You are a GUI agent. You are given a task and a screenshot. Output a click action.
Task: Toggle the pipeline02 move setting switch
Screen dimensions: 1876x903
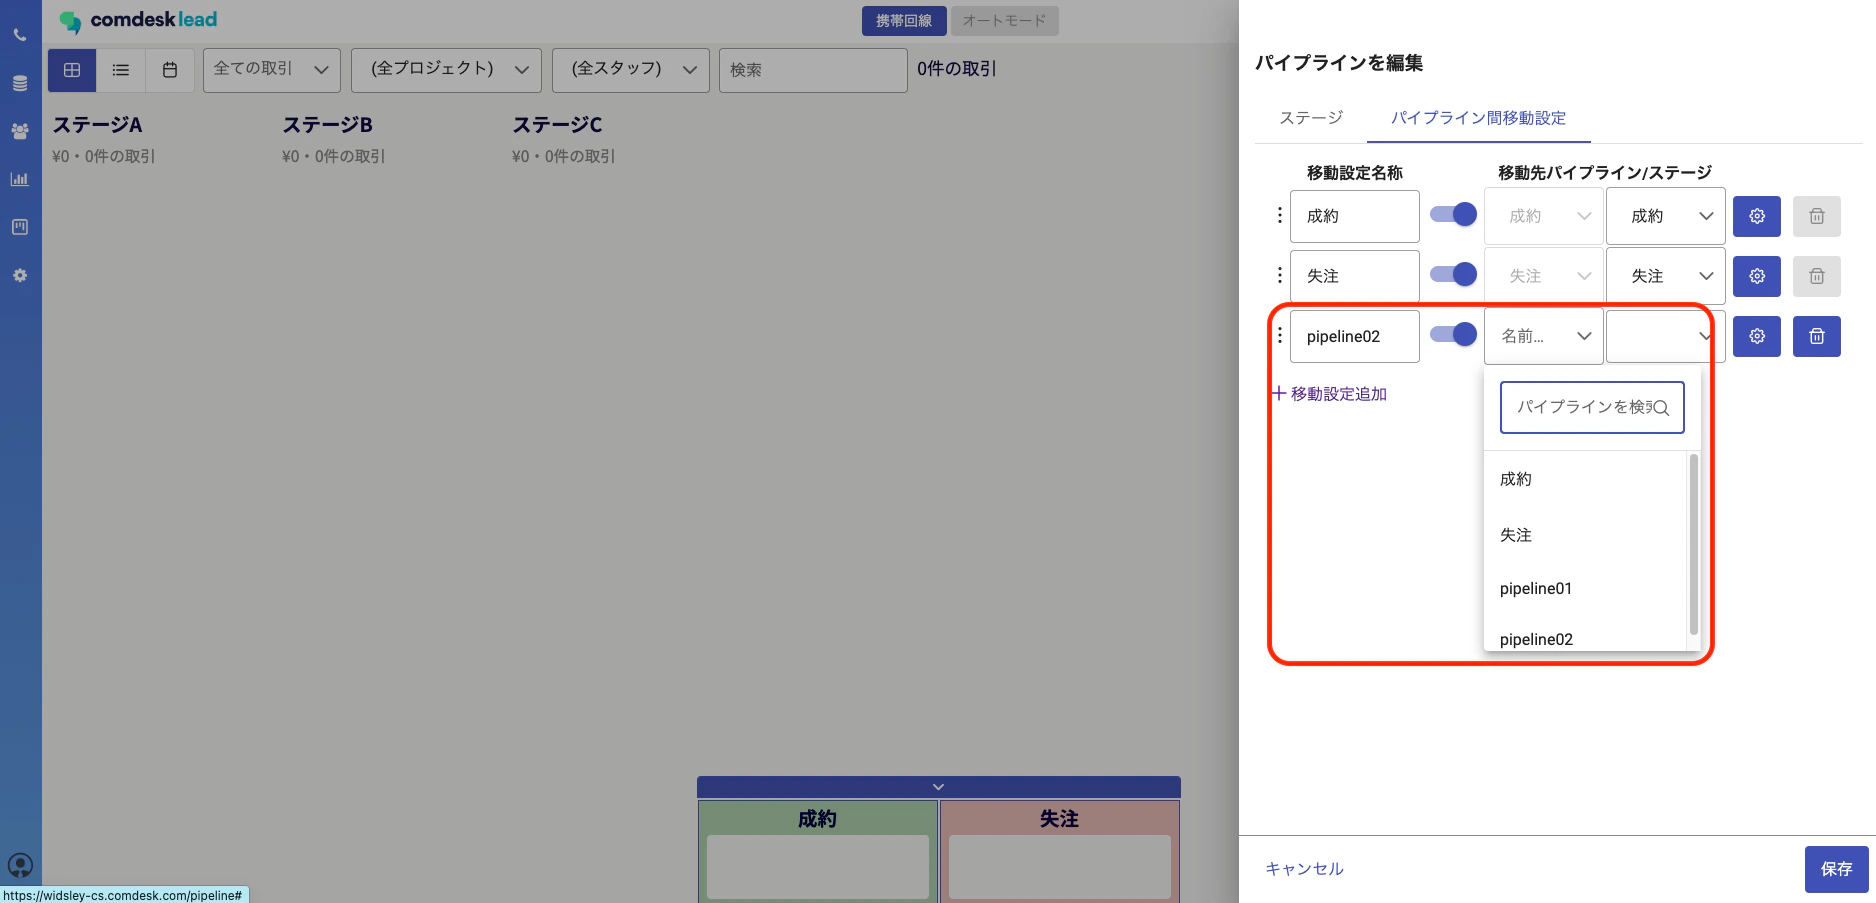1453,334
